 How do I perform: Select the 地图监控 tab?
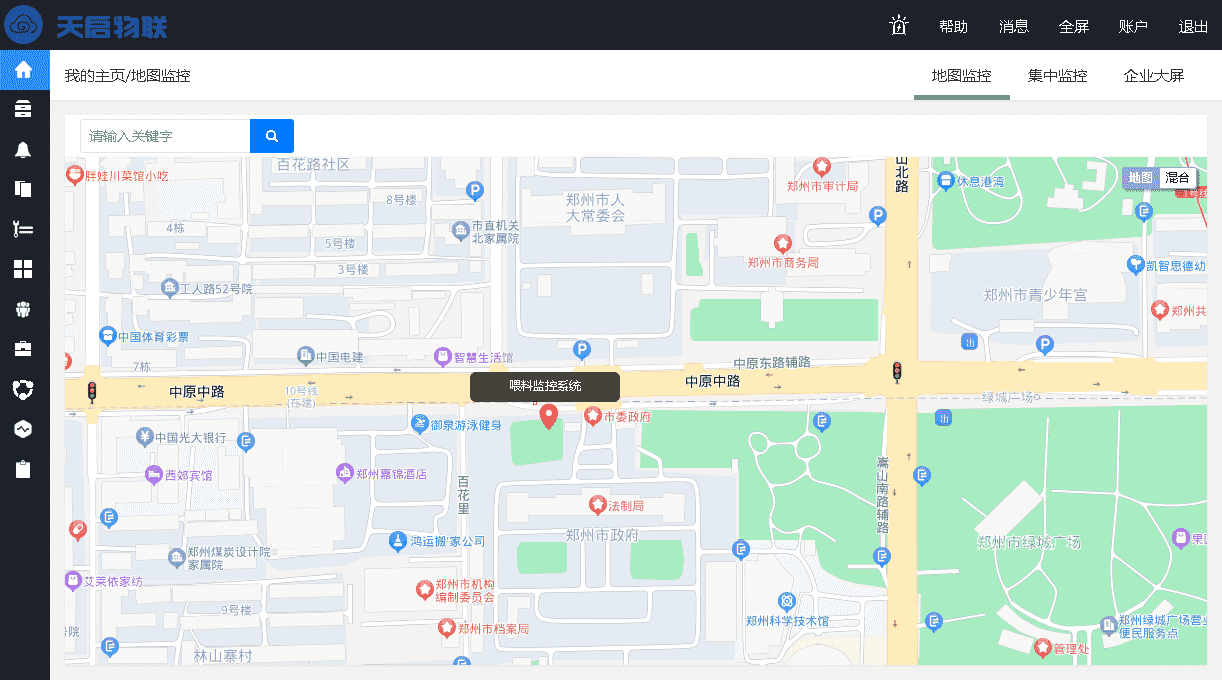(x=961, y=76)
